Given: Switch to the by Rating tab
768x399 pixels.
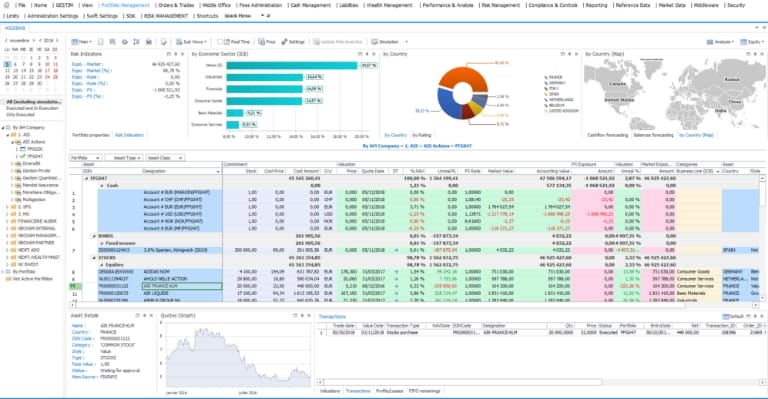Looking at the screenshot, I should 422,135.
